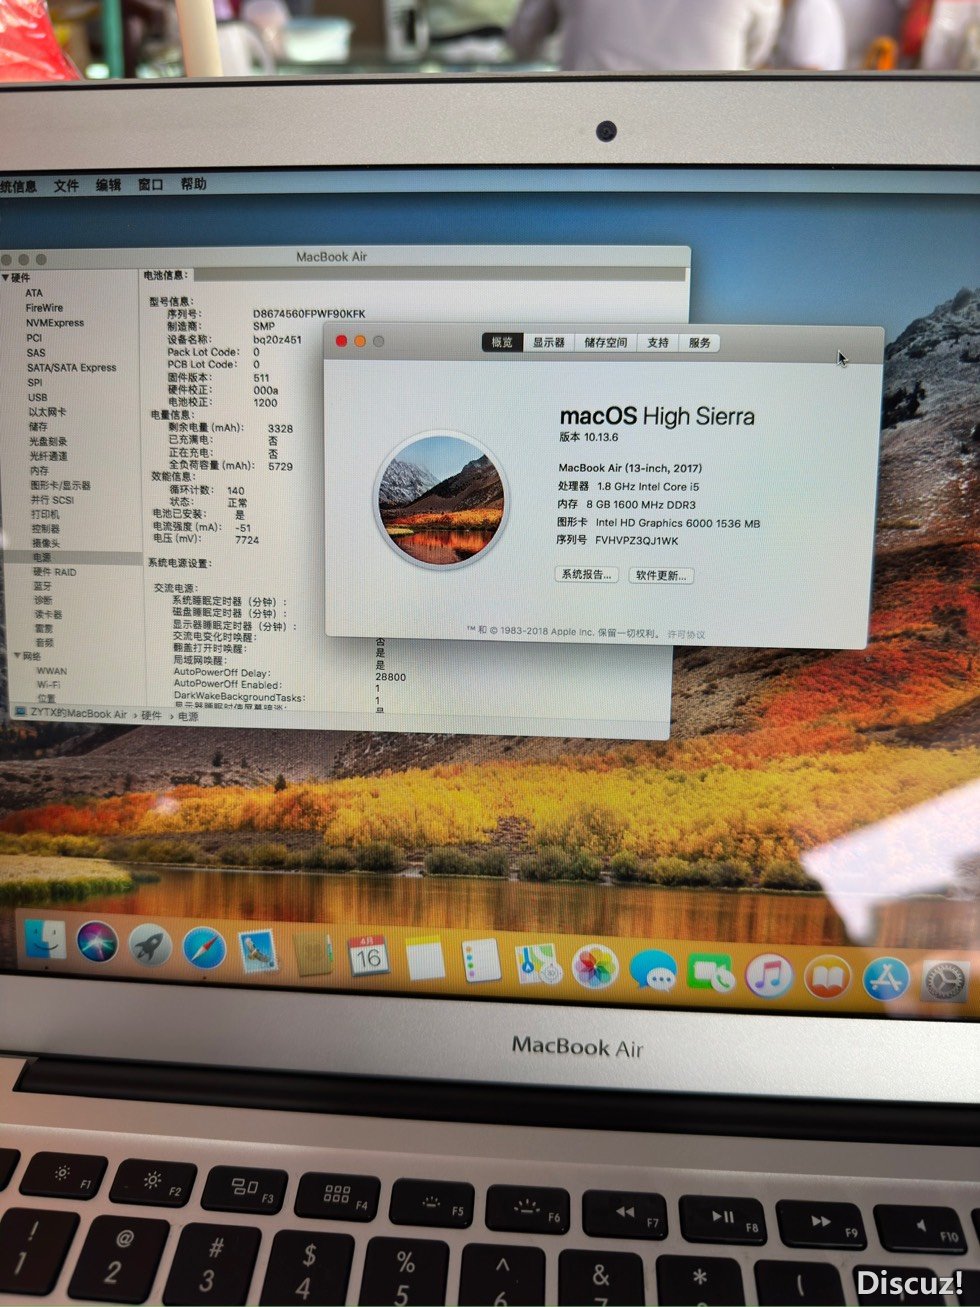Screen dimensions: 980x1307
Task: Open FaceTime green icon in Dock
Action: [x=710, y=973]
